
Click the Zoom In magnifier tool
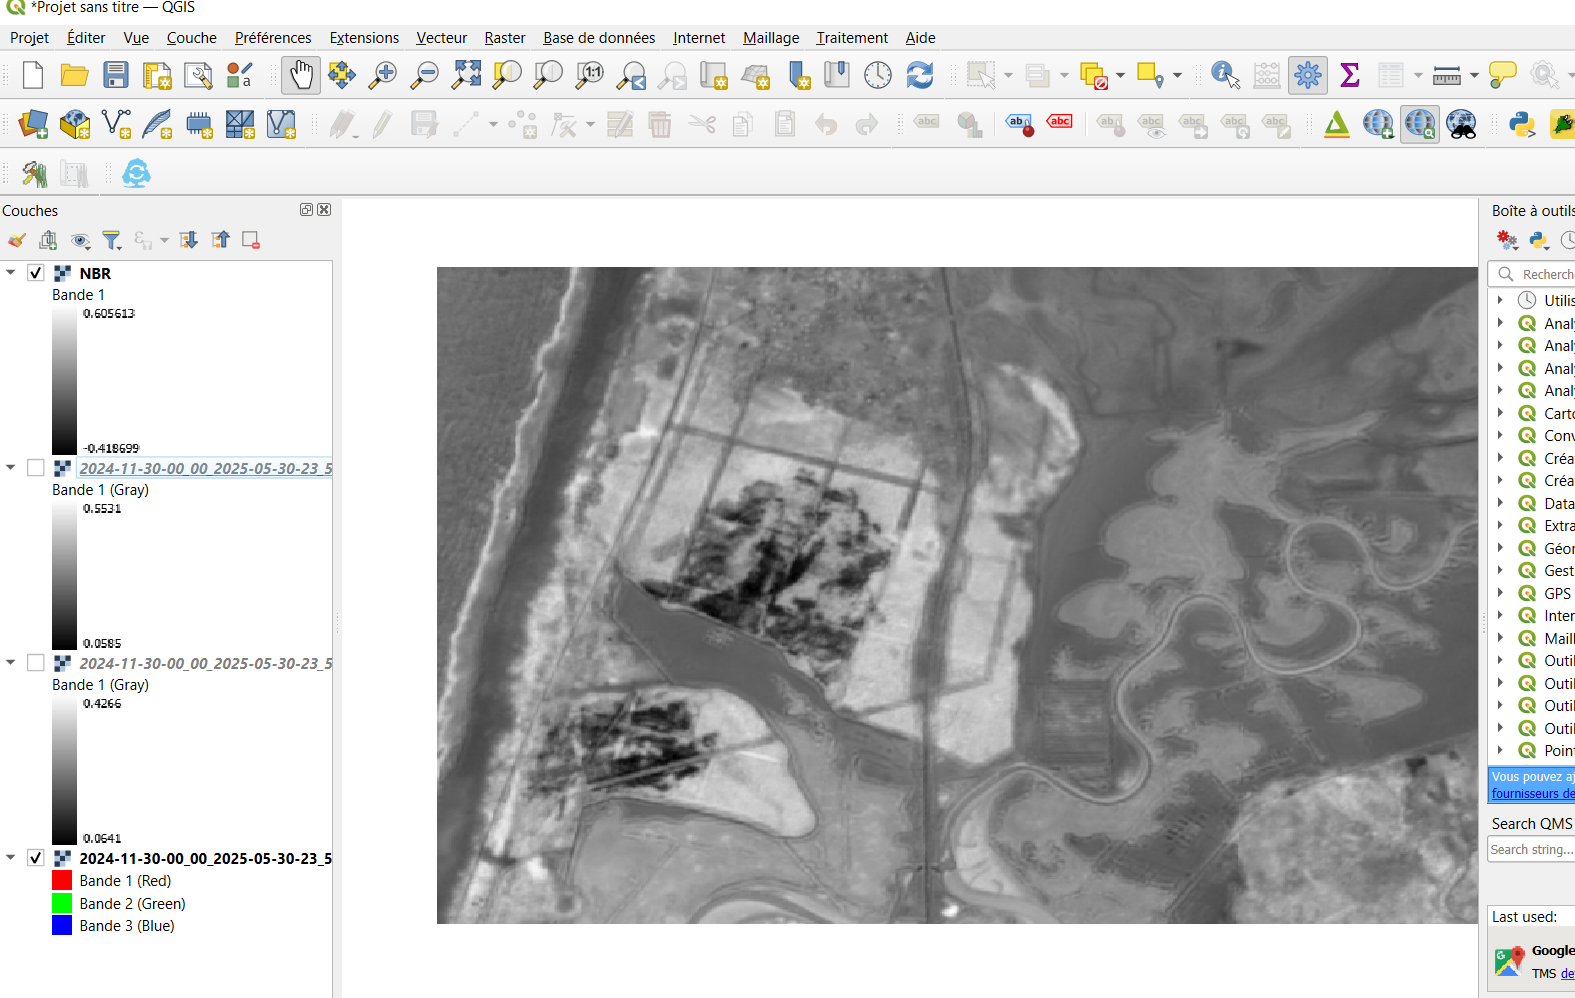click(x=383, y=75)
